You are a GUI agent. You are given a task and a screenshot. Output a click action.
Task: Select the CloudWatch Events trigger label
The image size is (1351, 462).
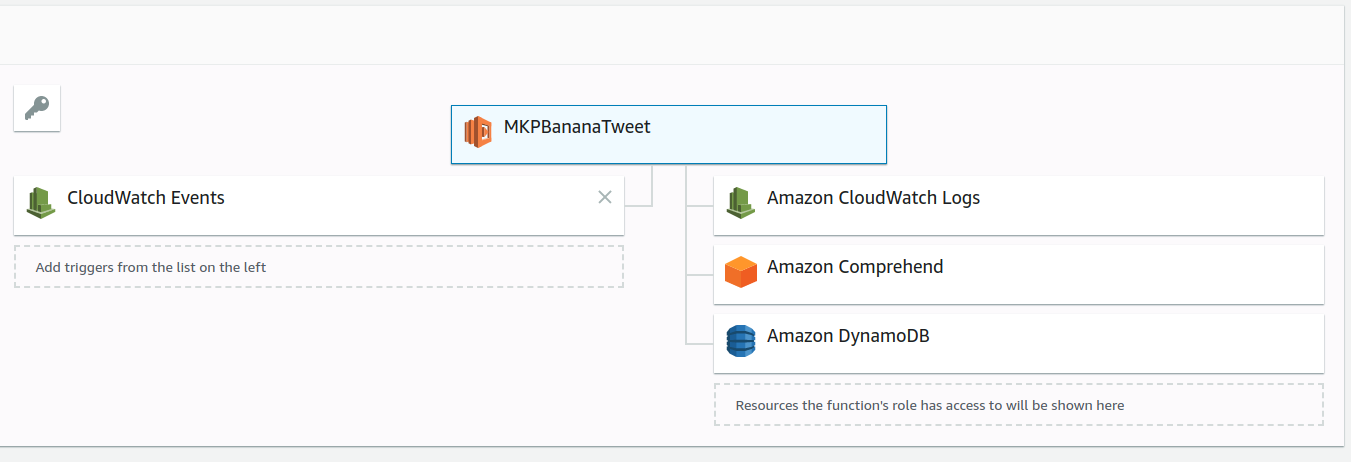click(146, 198)
